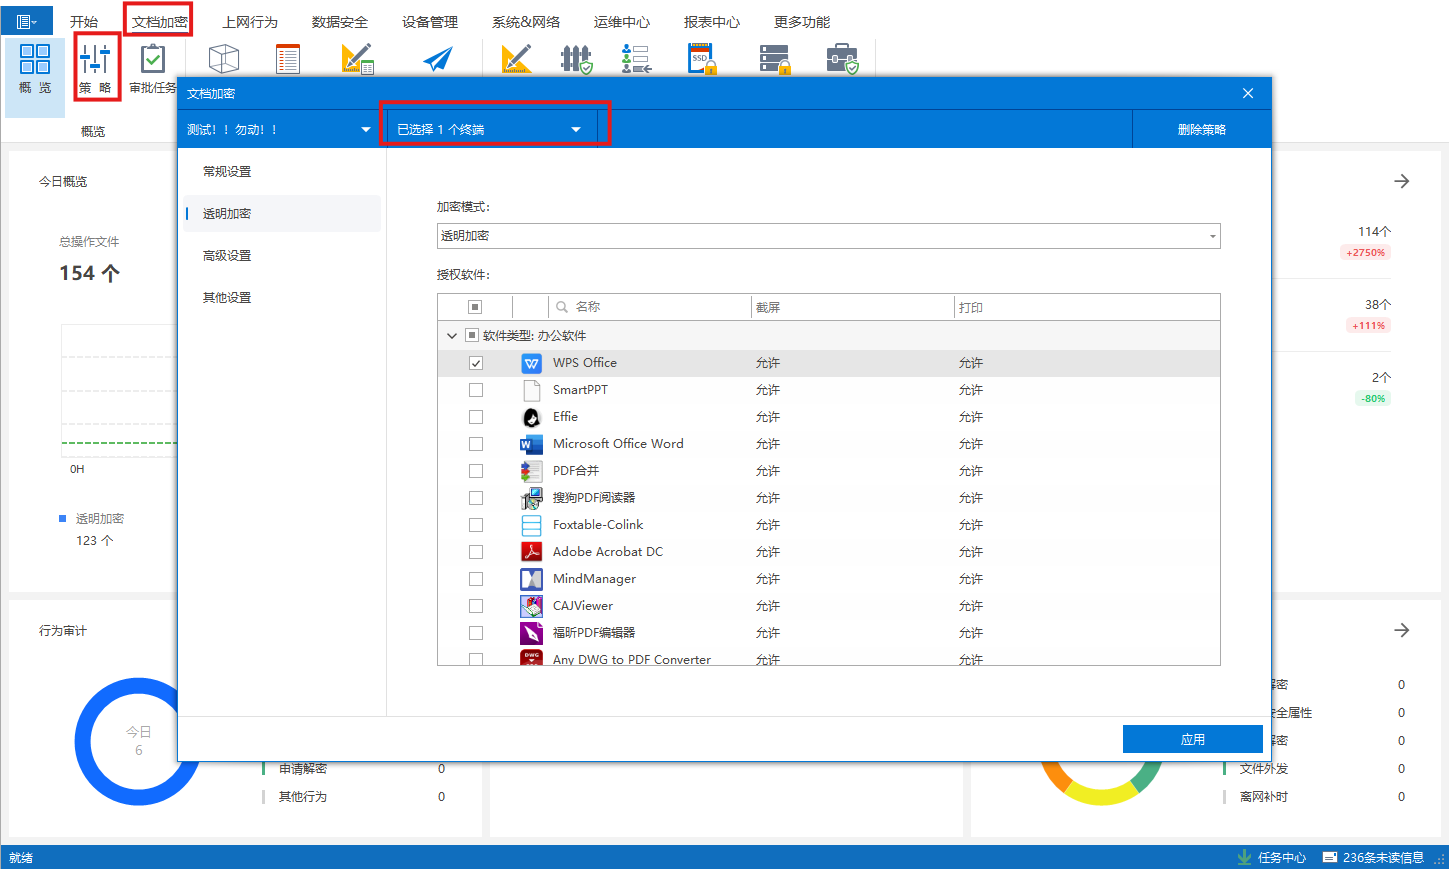Click the 审批任务 clipboard icon
The height and width of the screenshot is (869, 1449).
tap(153, 60)
